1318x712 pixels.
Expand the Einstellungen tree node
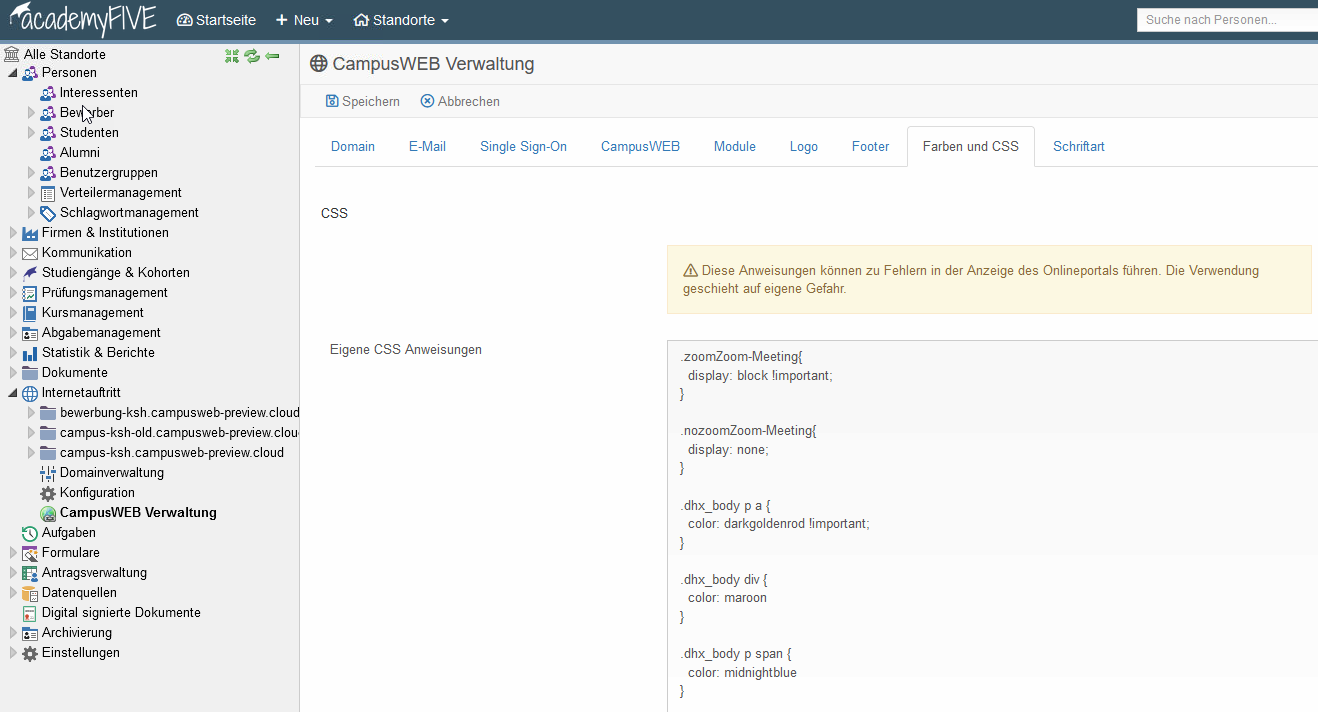pos(13,653)
